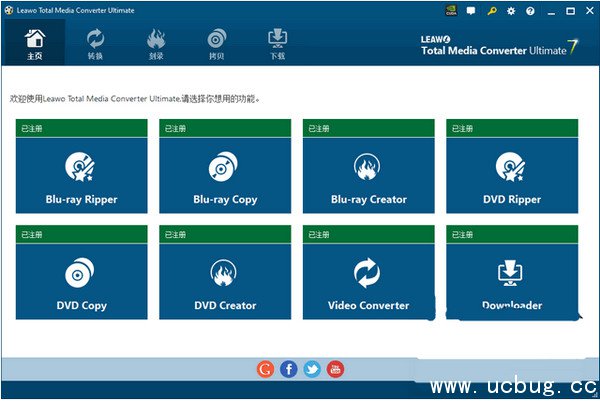600x401 pixels.
Task: Open the Downloader tile
Action: (511, 280)
